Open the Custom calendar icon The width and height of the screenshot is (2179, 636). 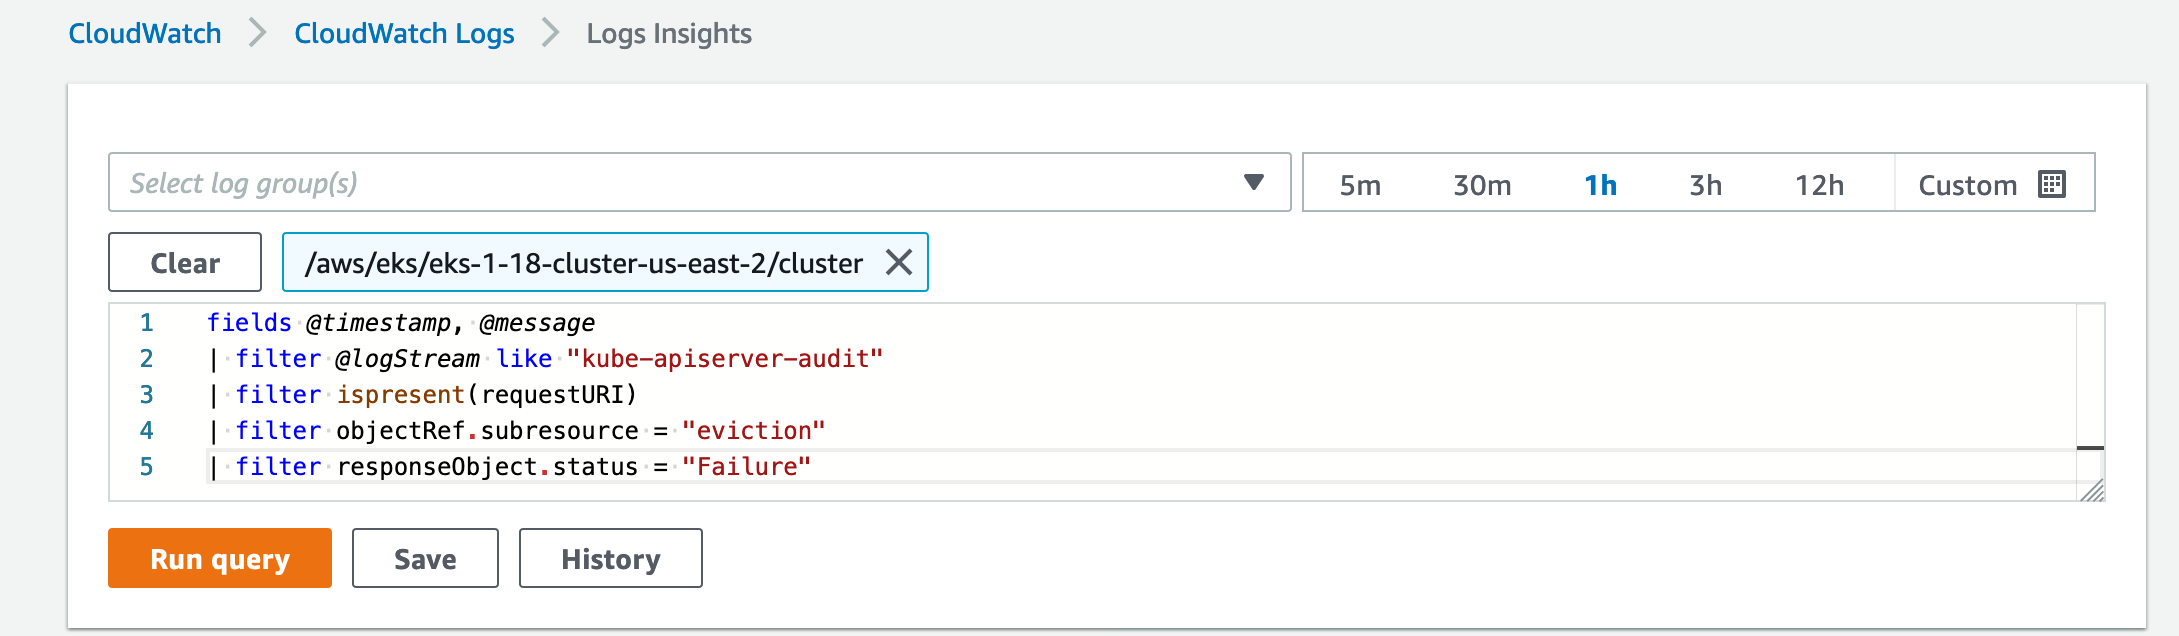(x=2051, y=184)
